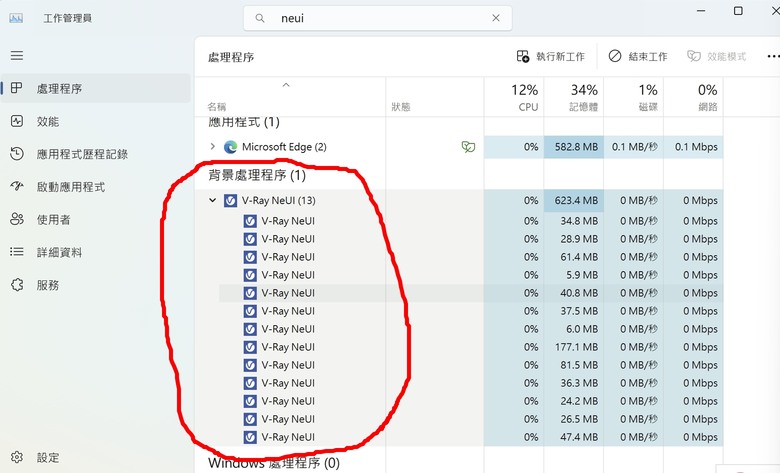Viewport: 780px width, 473px height.
Task: Select V-Ray NeUI process using 28.9 MB
Action: (x=471, y=239)
